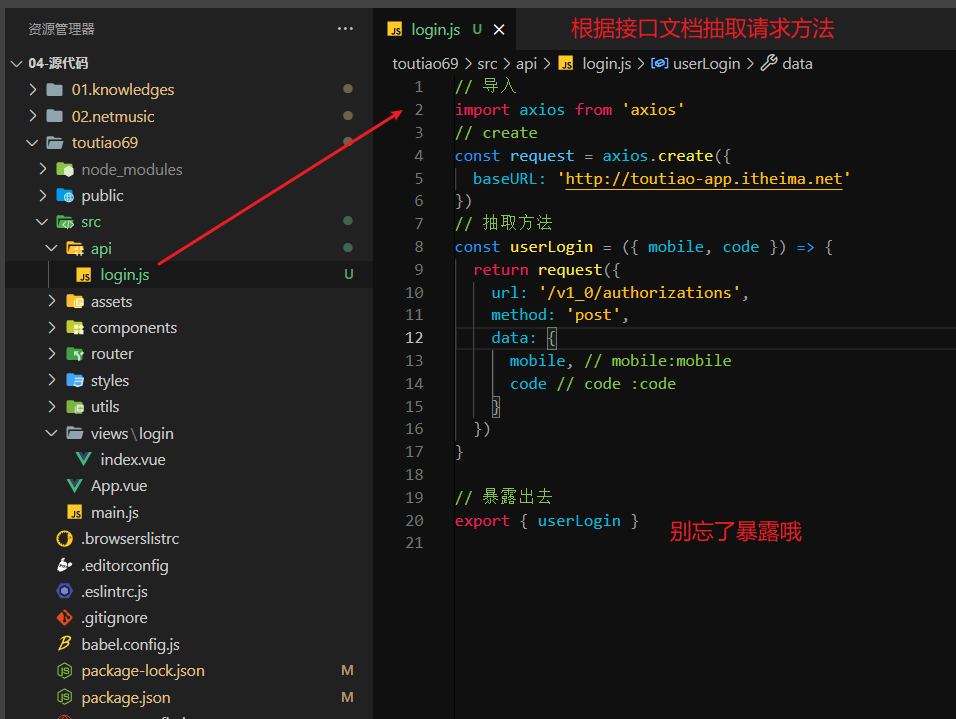Click line number 20 in the gutter

click(x=414, y=521)
